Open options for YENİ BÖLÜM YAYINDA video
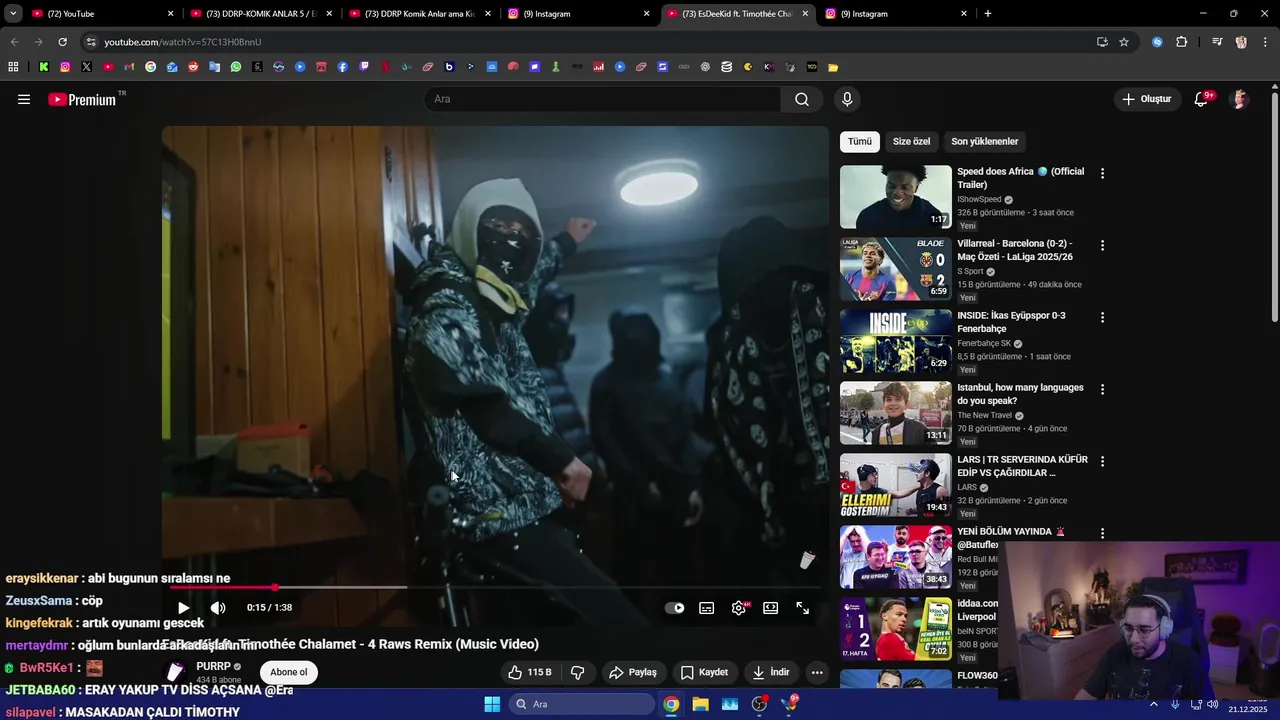Viewport: 1280px width, 720px height. pos(1102,533)
